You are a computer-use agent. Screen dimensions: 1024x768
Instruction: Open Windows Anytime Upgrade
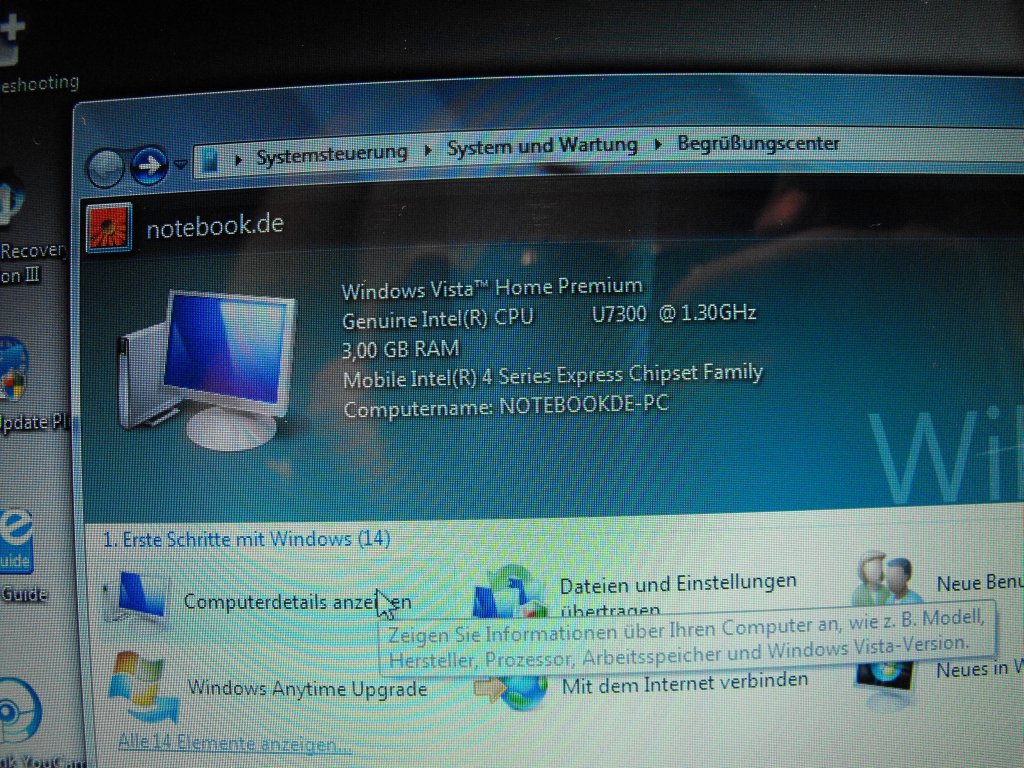click(307, 688)
